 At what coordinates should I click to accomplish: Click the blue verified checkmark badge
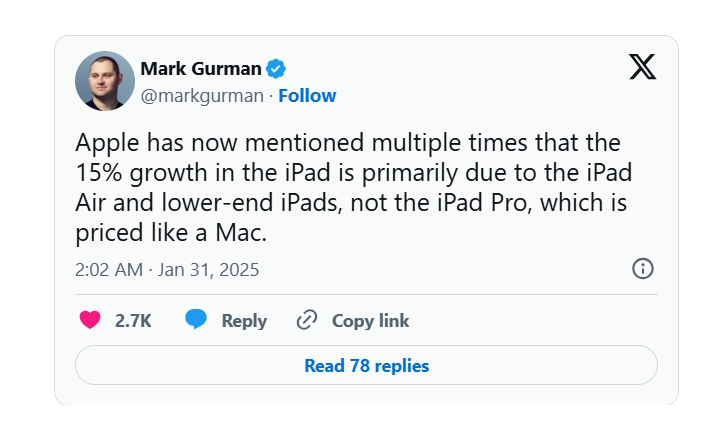coord(276,69)
